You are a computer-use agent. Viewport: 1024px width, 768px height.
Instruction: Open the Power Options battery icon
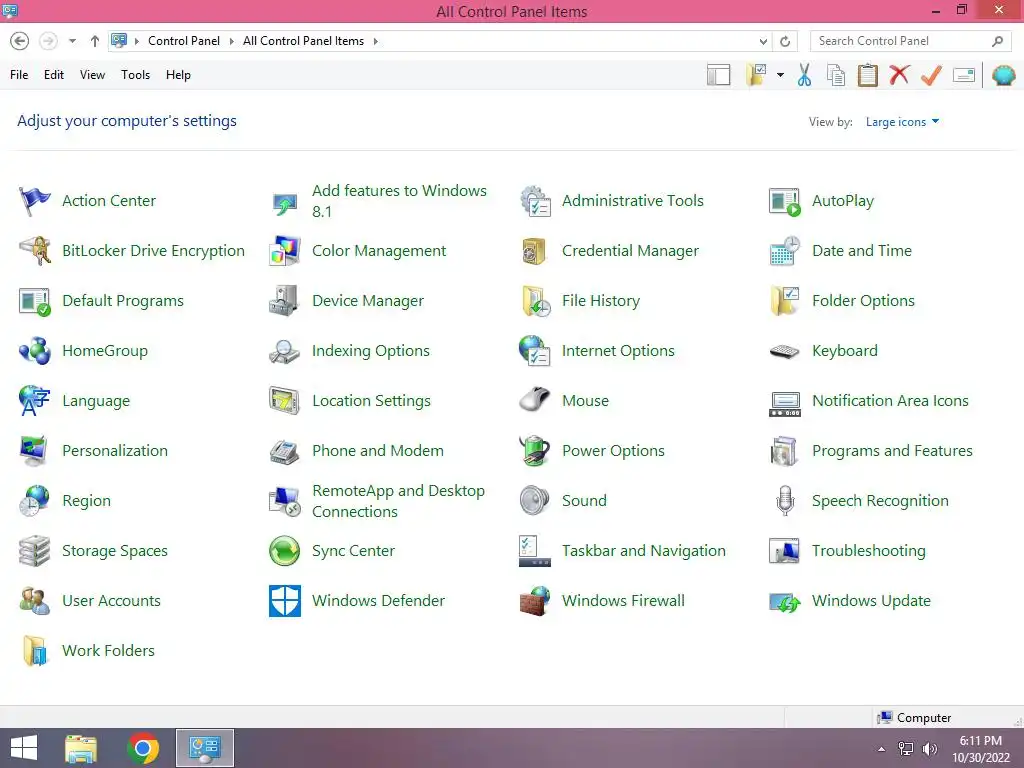click(x=535, y=451)
